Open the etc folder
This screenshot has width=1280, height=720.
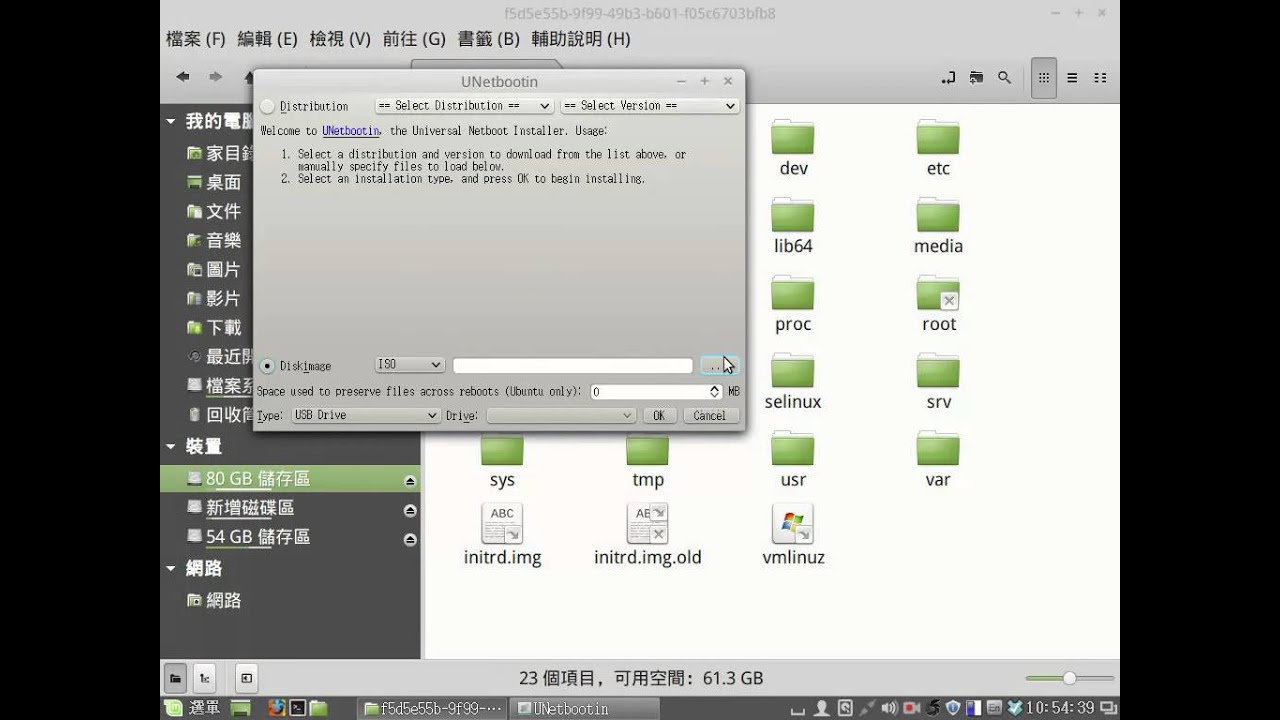pyautogui.click(x=938, y=147)
